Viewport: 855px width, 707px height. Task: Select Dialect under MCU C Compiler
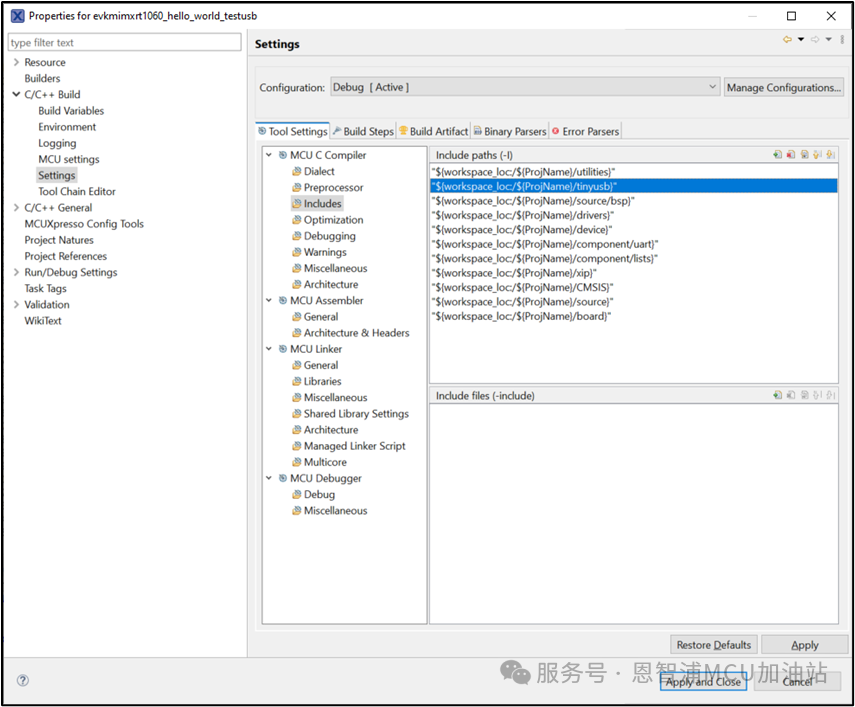319,171
